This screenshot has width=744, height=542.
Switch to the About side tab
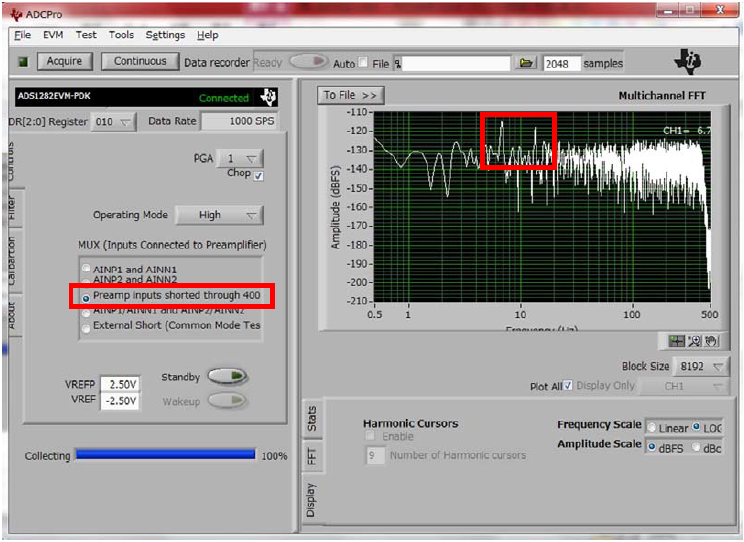click(12, 315)
